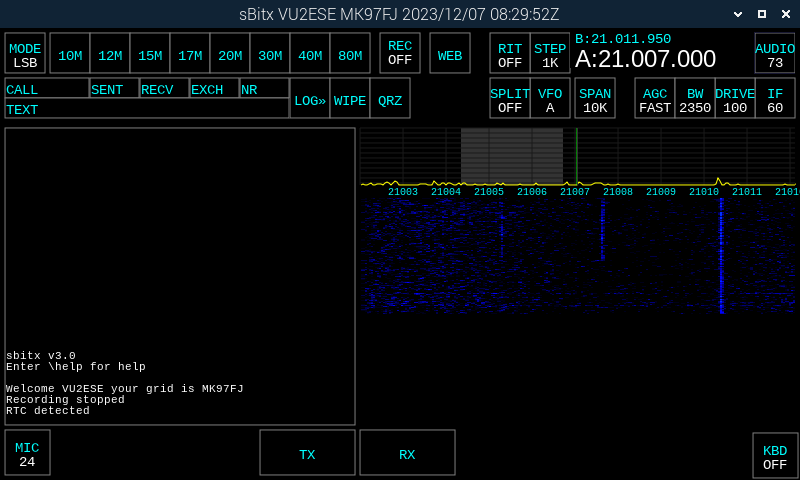
Task: Select the 'RTC detected' console line
Action: coord(47,410)
